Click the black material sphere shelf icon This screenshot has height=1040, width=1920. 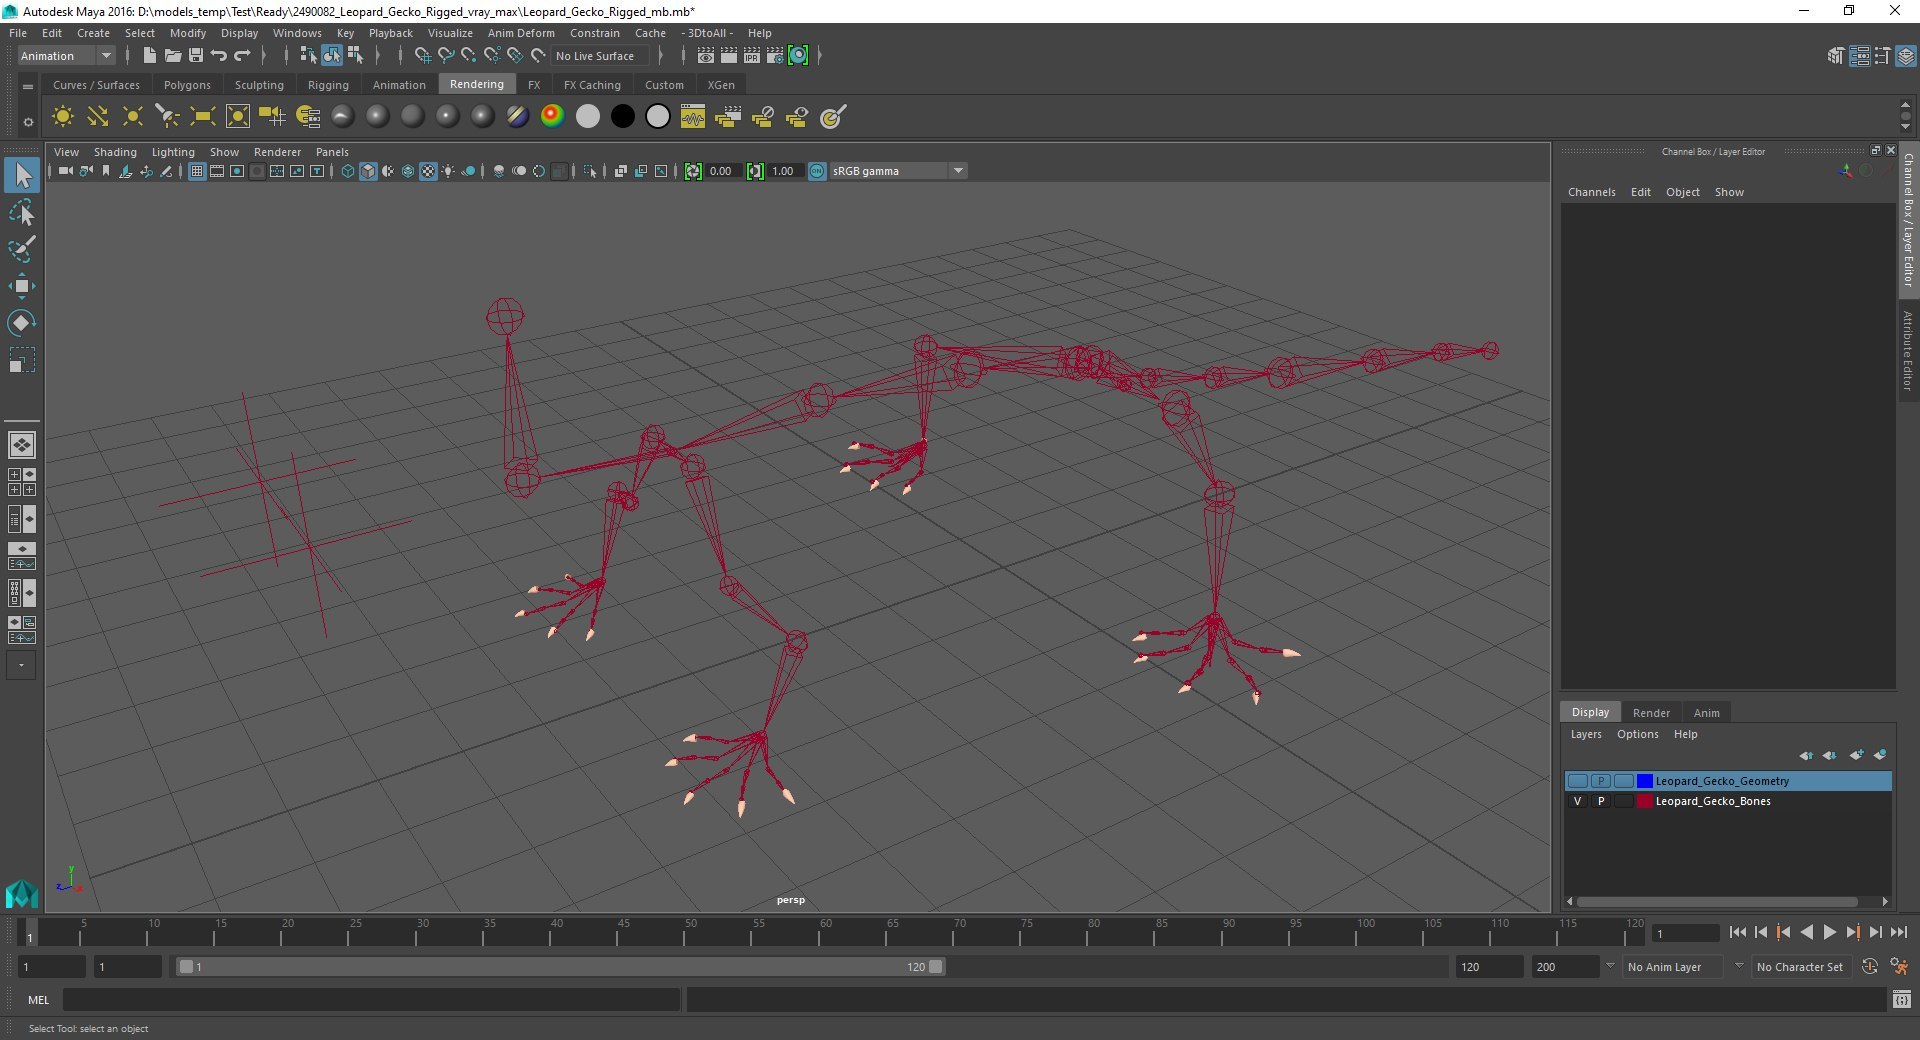pyautogui.click(x=622, y=117)
